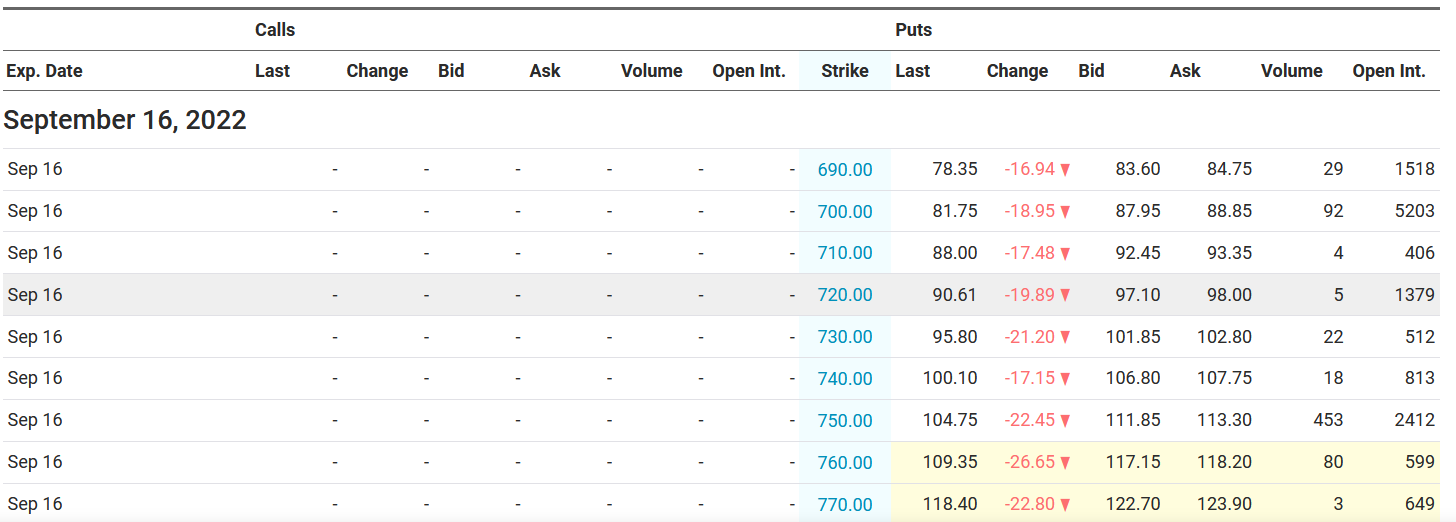Click the Strike column header
Image resolution: width=1456 pixels, height=522 pixels.
(845, 71)
